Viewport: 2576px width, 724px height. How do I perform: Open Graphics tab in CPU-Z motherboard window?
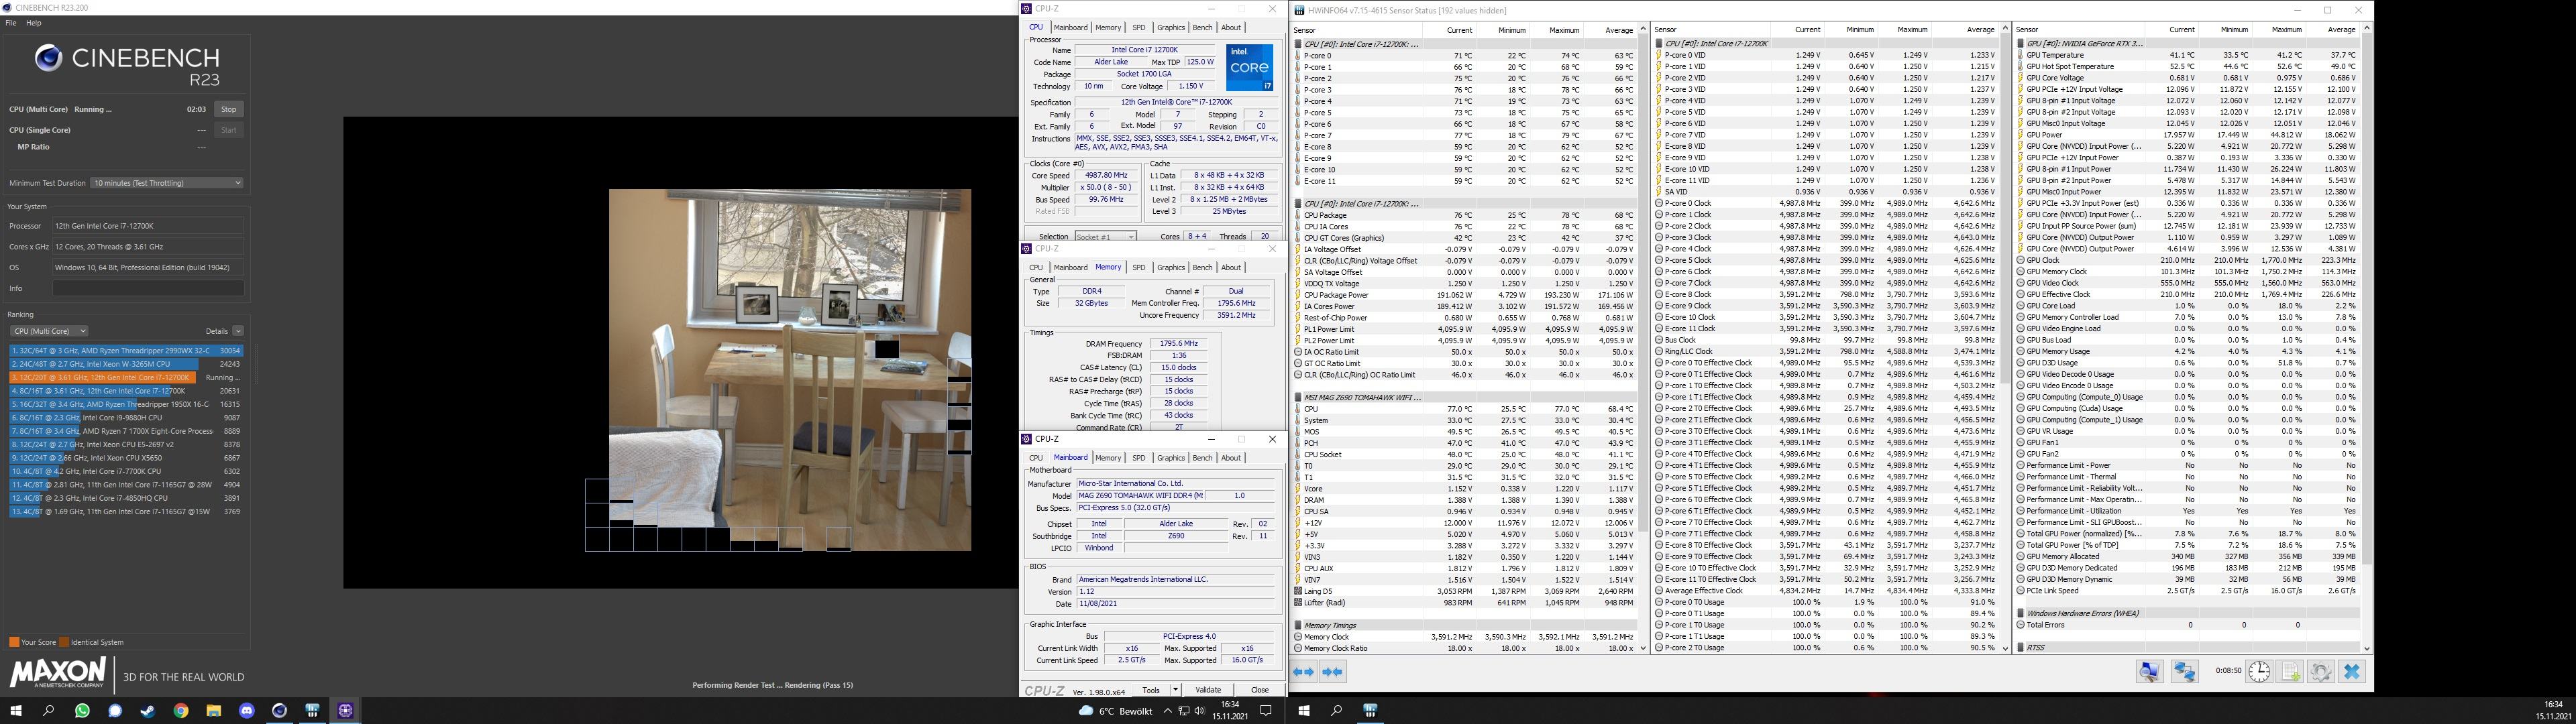coord(1170,458)
